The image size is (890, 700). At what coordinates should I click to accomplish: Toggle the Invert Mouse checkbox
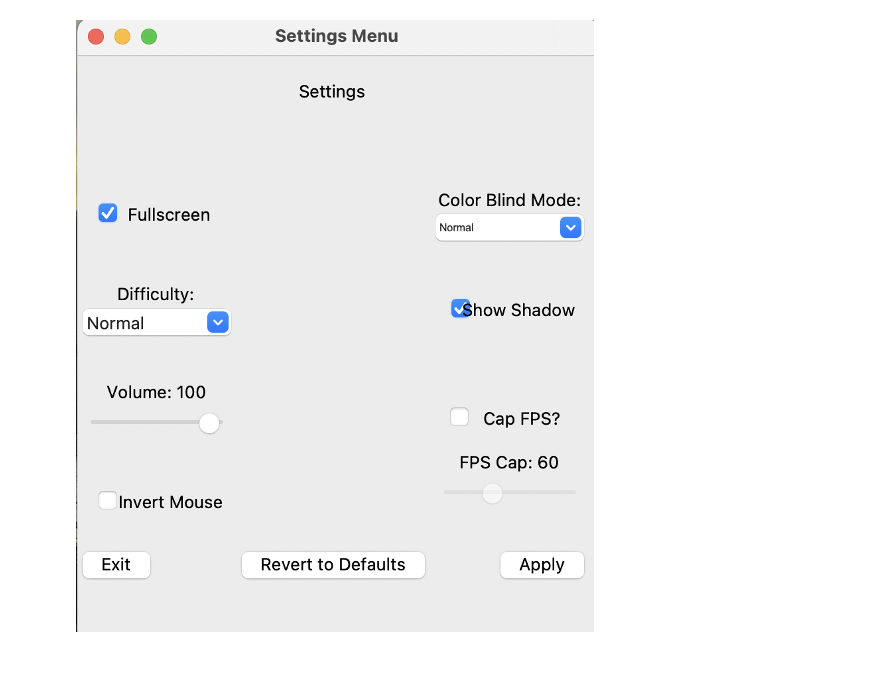point(107,501)
